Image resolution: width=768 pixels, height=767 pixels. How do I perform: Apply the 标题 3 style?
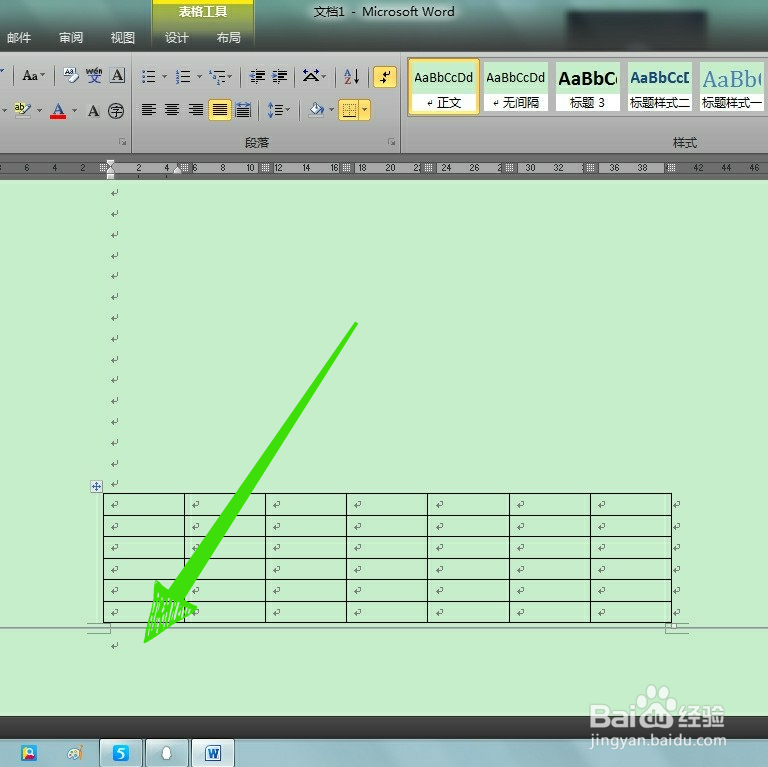pos(587,87)
